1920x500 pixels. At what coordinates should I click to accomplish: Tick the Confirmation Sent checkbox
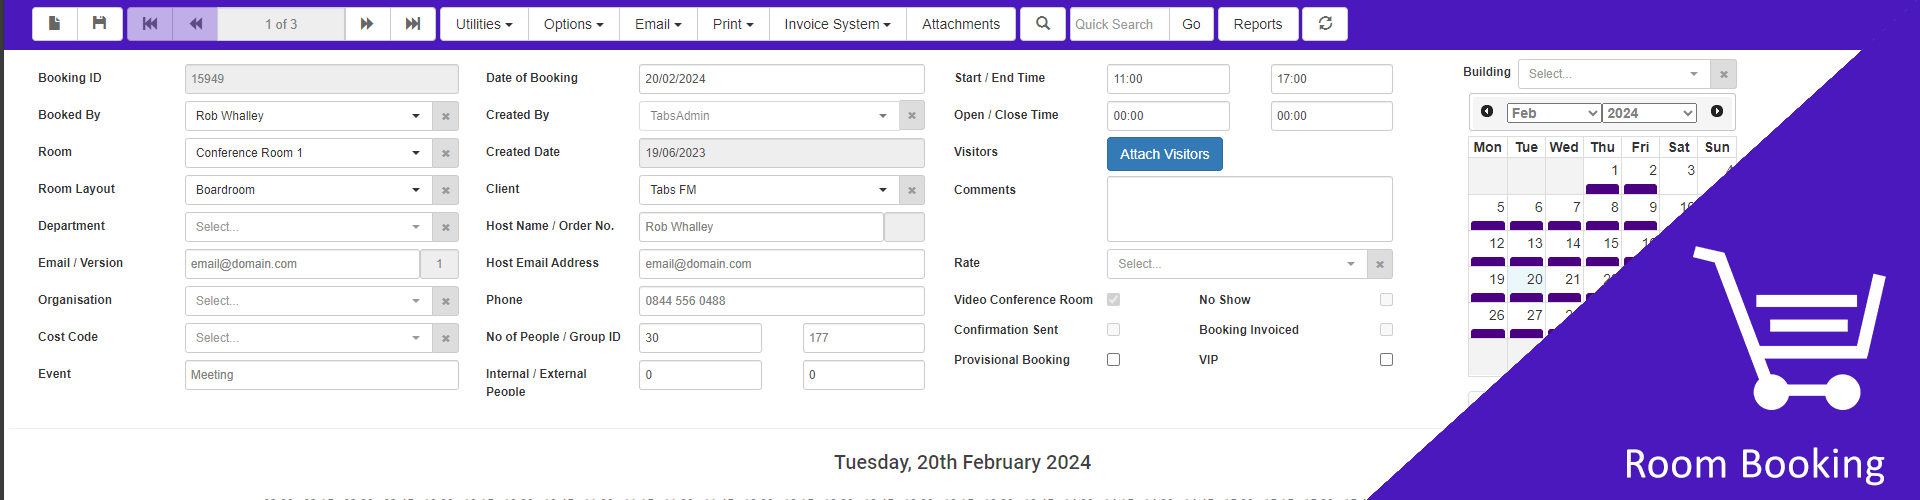point(1113,330)
